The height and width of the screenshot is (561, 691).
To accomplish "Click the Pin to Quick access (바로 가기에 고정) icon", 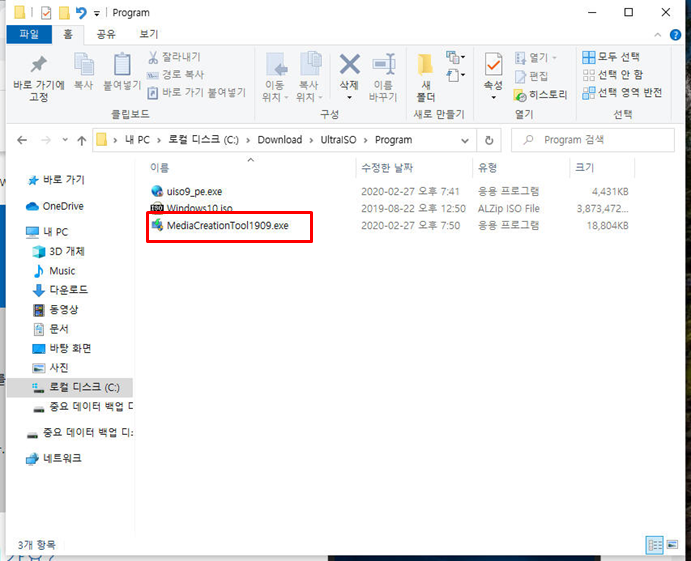I will pos(39,65).
